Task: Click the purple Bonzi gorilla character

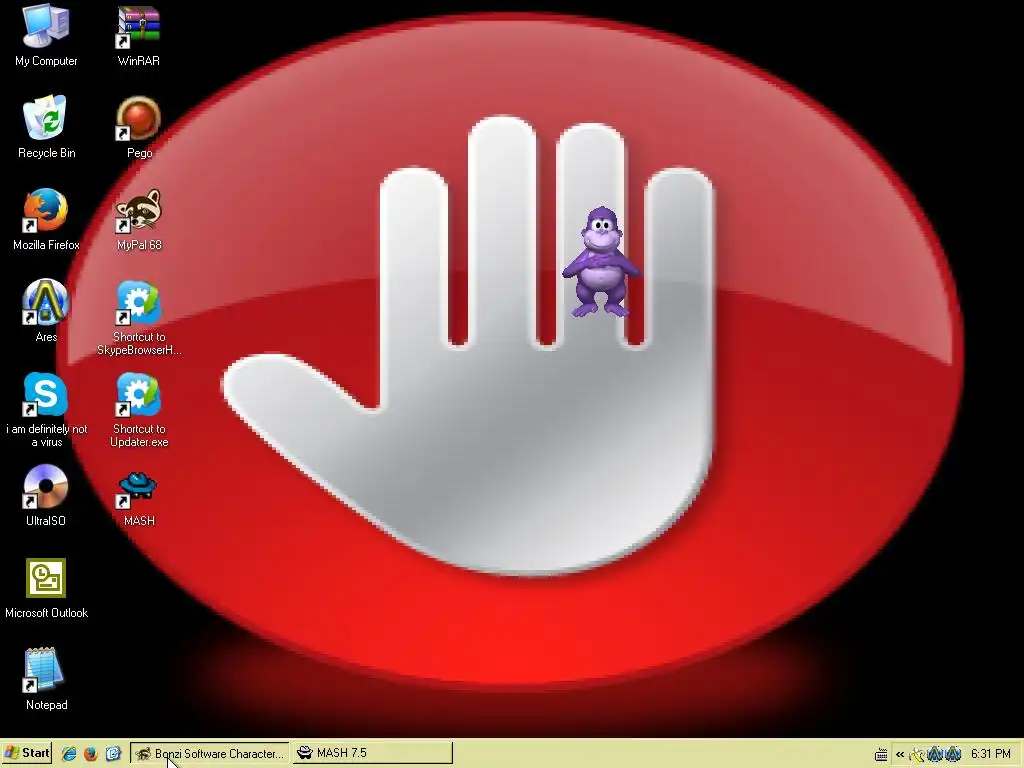Action: 601,262
